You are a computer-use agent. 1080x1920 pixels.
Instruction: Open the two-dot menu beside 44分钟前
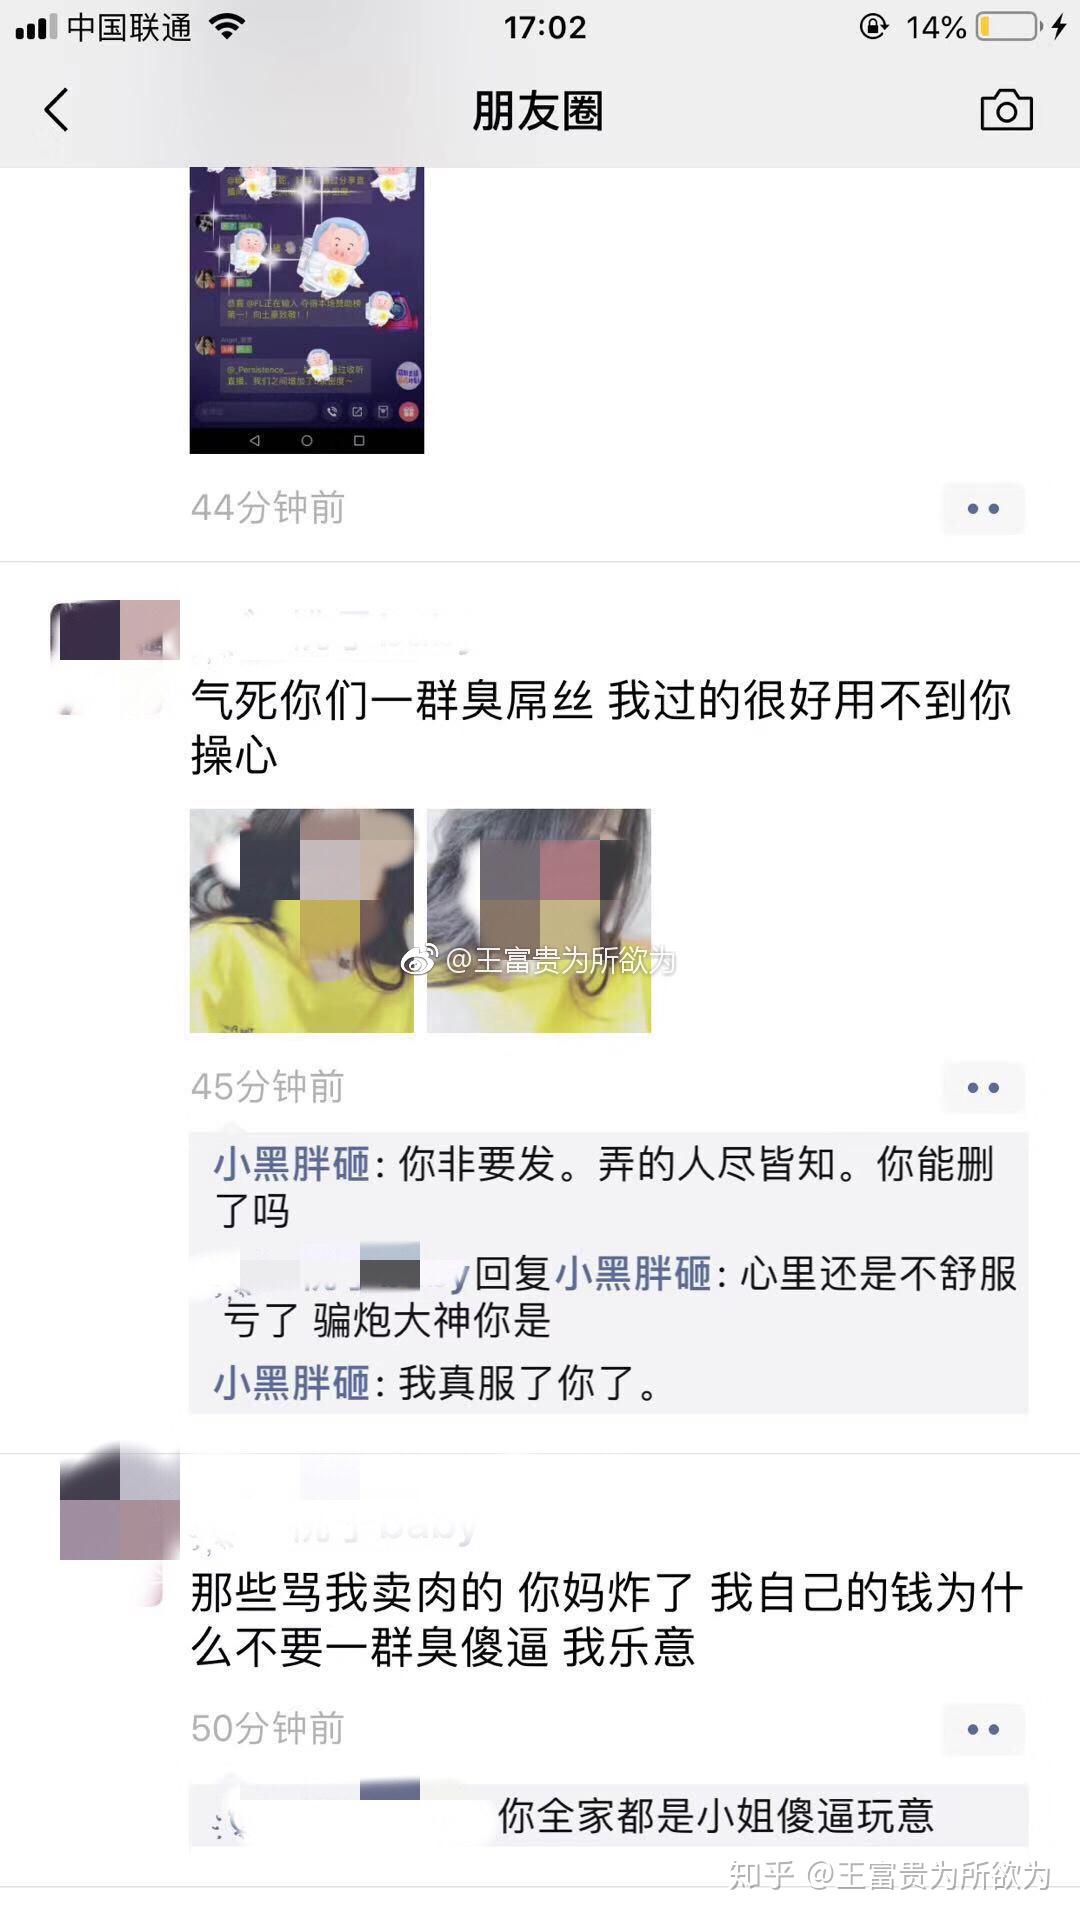(983, 509)
